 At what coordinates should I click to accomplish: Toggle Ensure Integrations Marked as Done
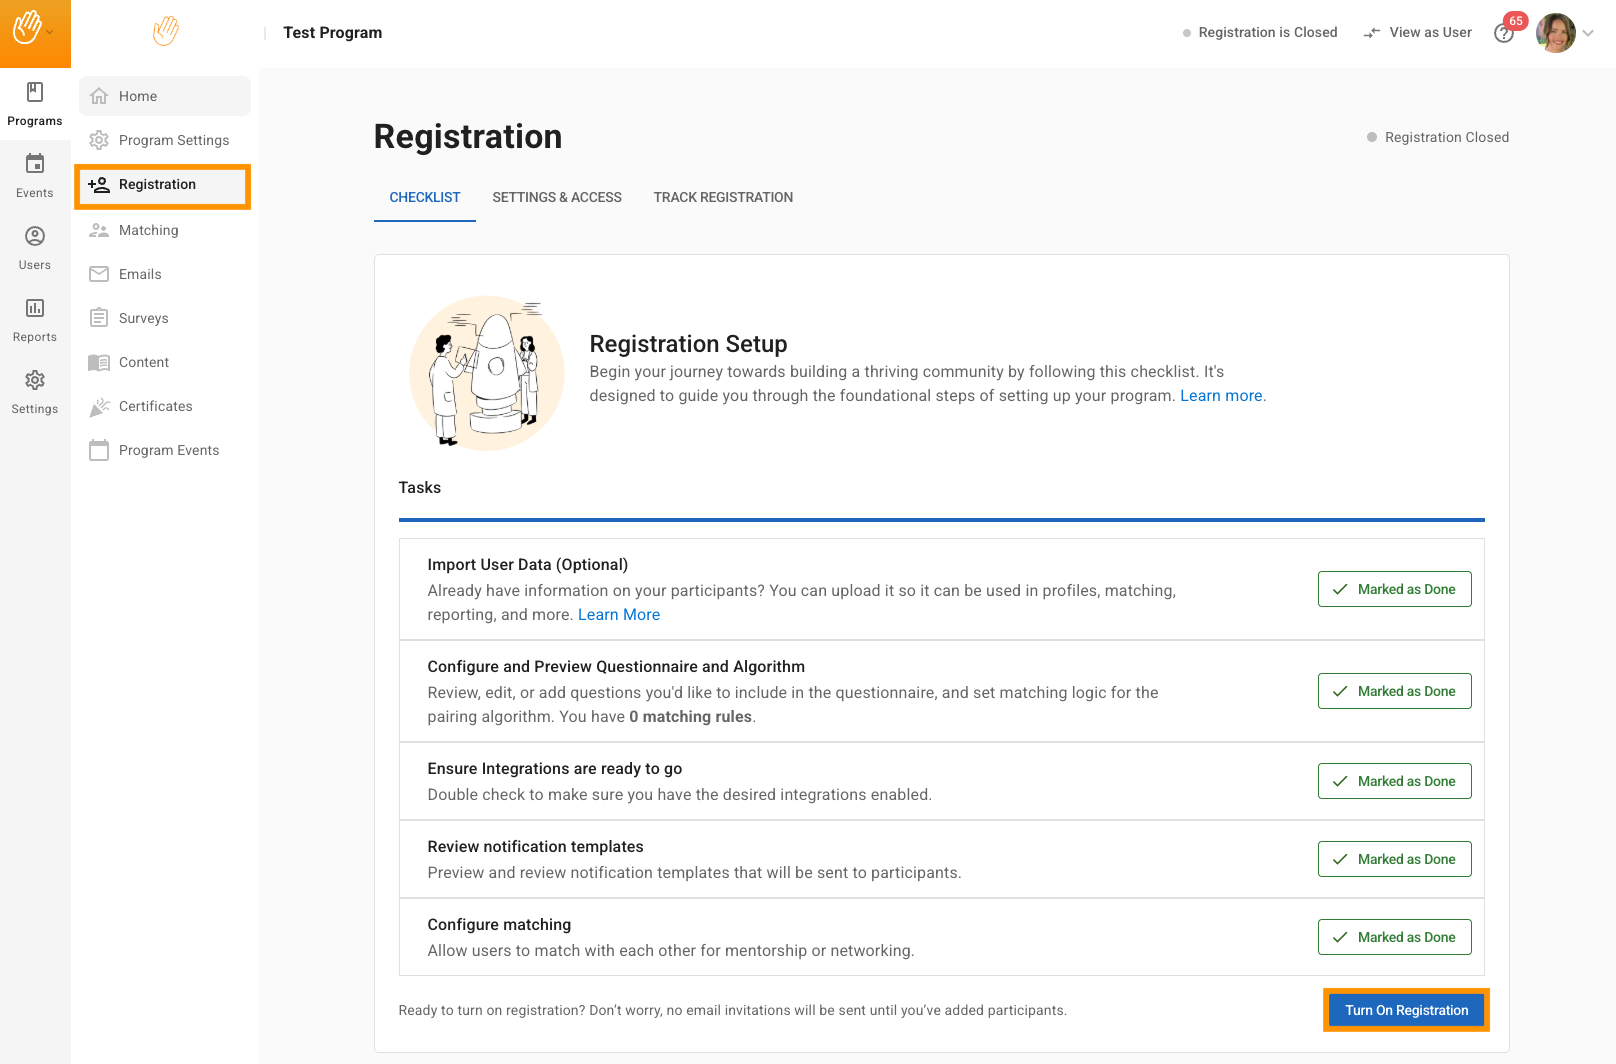pyautogui.click(x=1394, y=781)
